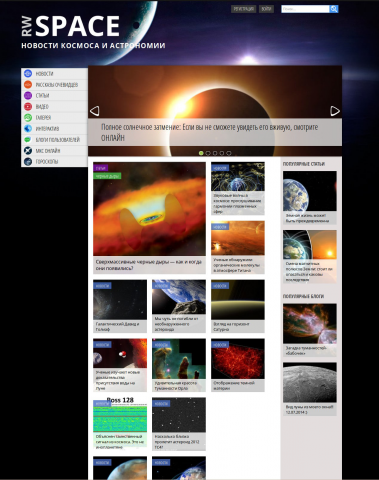This screenshot has width=379, height=480.
Task: Open the black hole featured image
Action: [149, 209]
